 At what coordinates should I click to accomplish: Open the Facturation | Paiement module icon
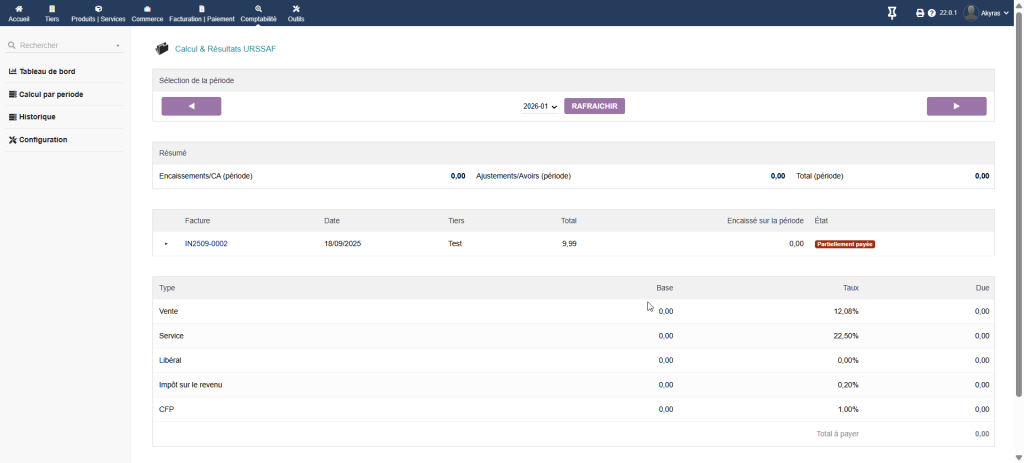pyautogui.click(x=201, y=9)
